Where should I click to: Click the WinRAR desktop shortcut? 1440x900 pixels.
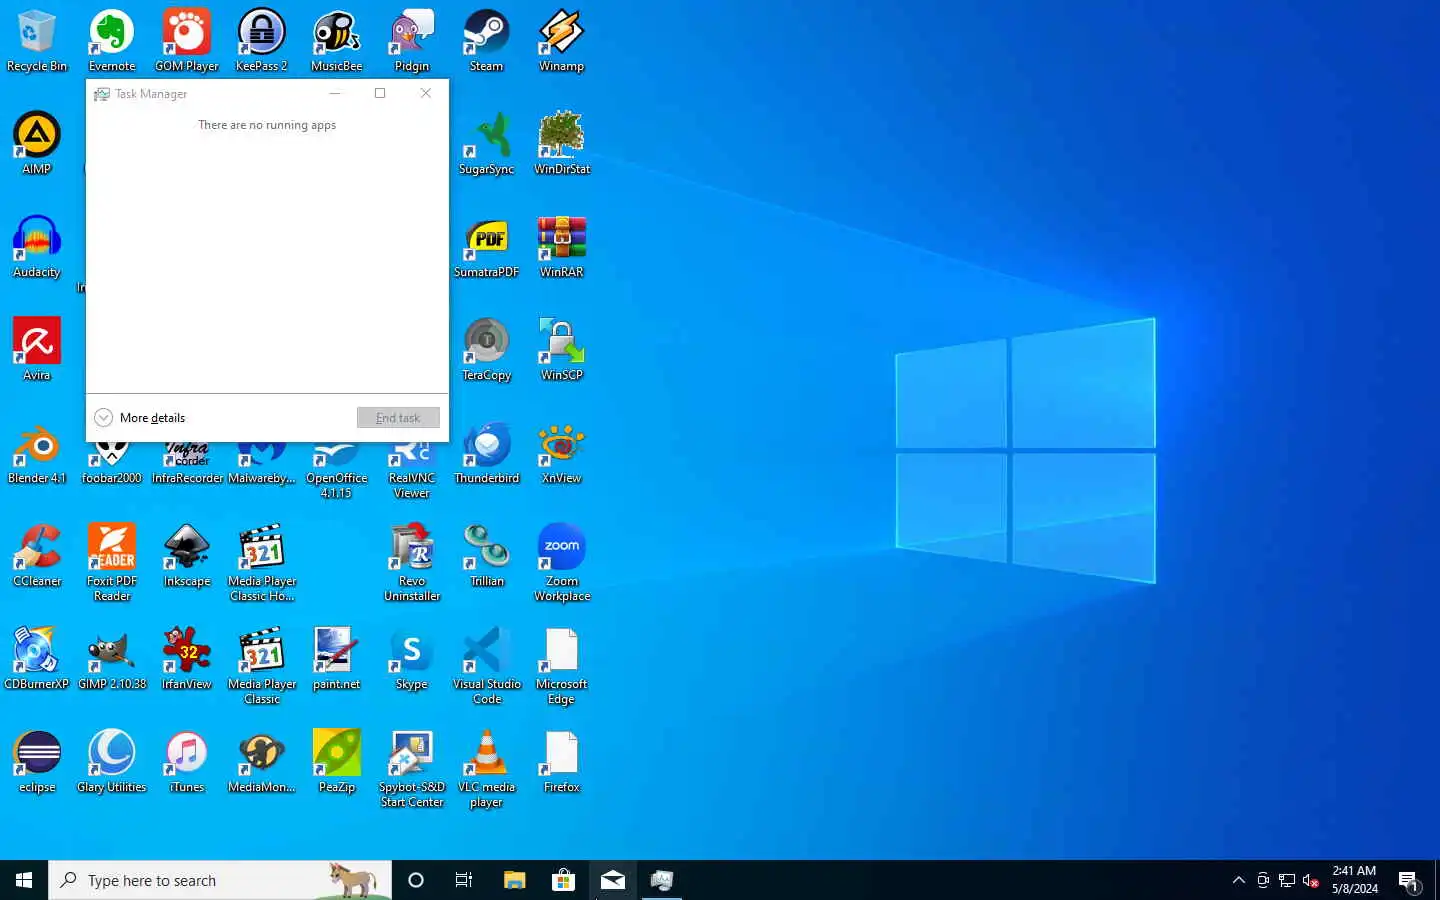562,246
